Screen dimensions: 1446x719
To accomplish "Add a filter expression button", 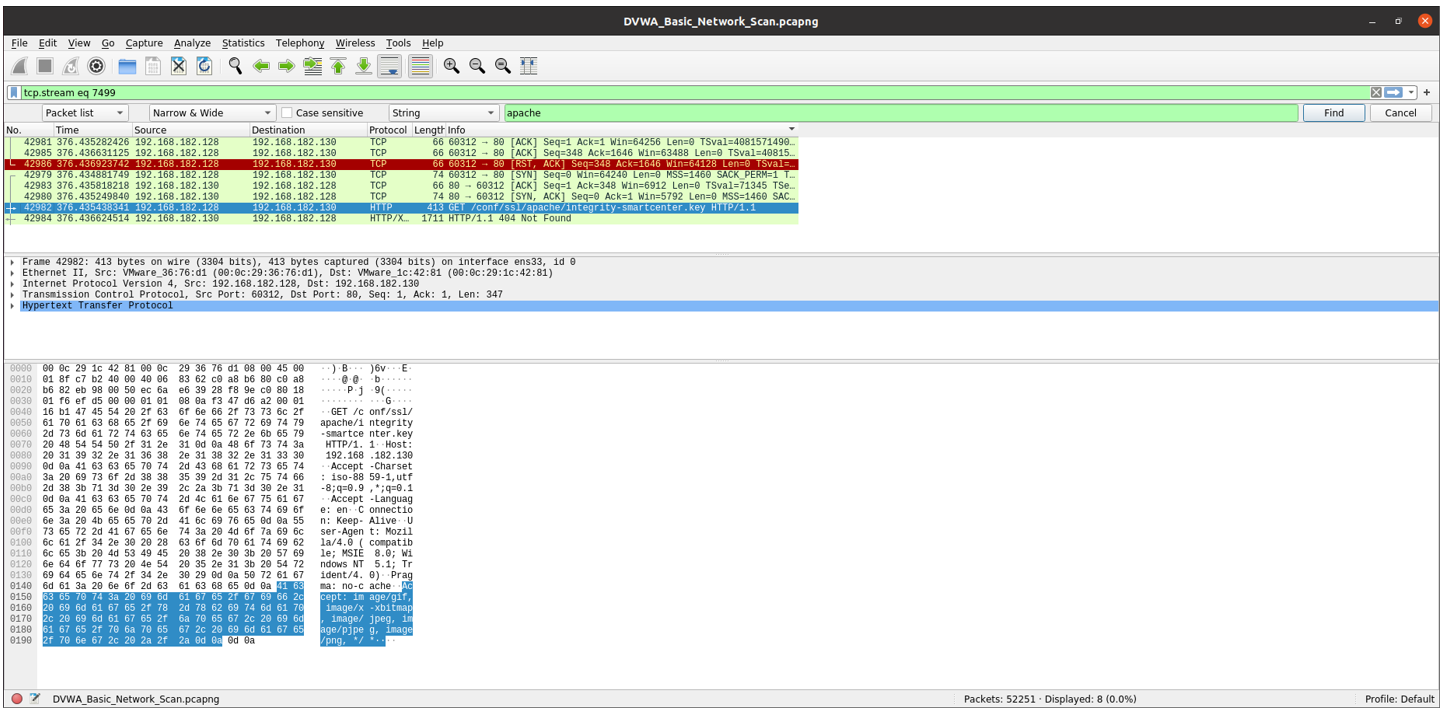I will coord(1427,92).
